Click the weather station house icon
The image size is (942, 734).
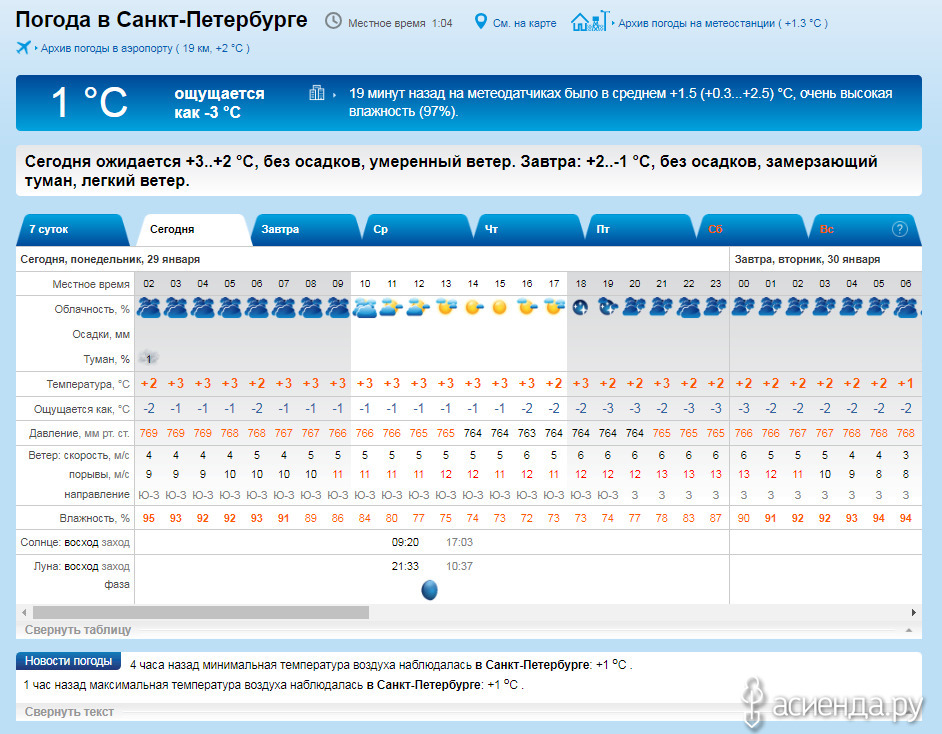[x=589, y=22]
